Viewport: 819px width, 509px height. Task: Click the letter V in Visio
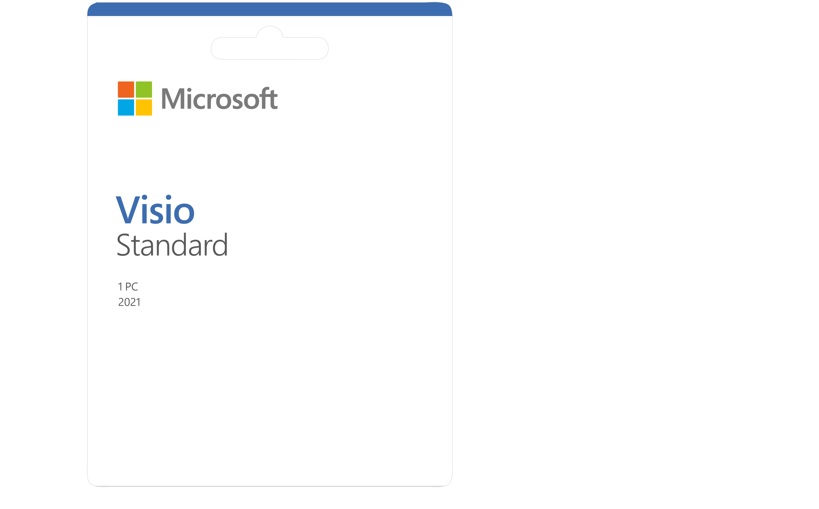pos(126,210)
